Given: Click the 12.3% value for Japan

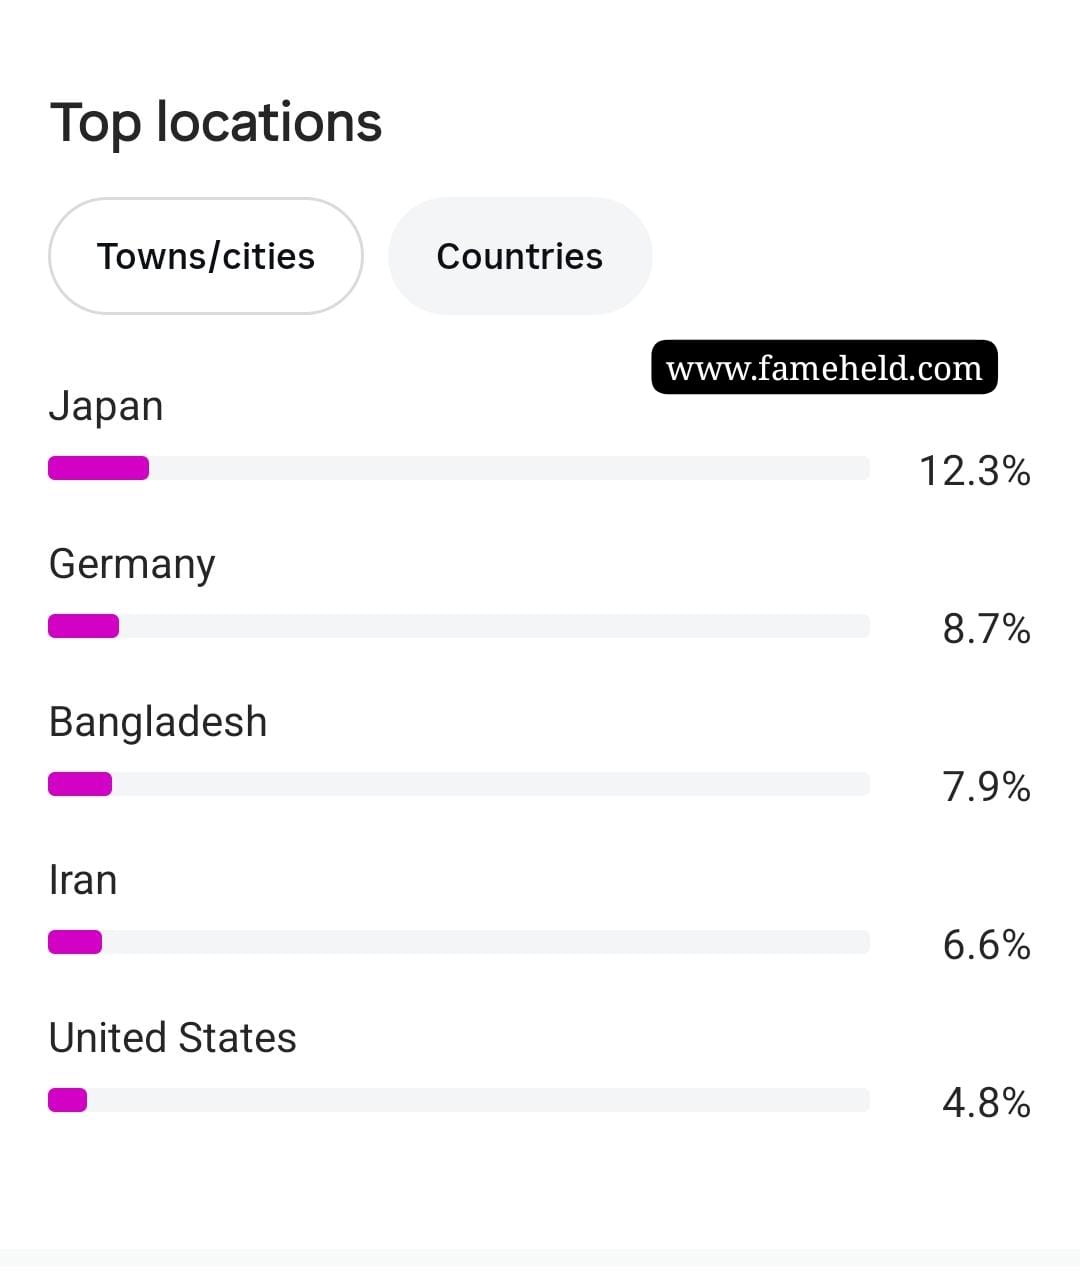Looking at the screenshot, I should (975, 470).
